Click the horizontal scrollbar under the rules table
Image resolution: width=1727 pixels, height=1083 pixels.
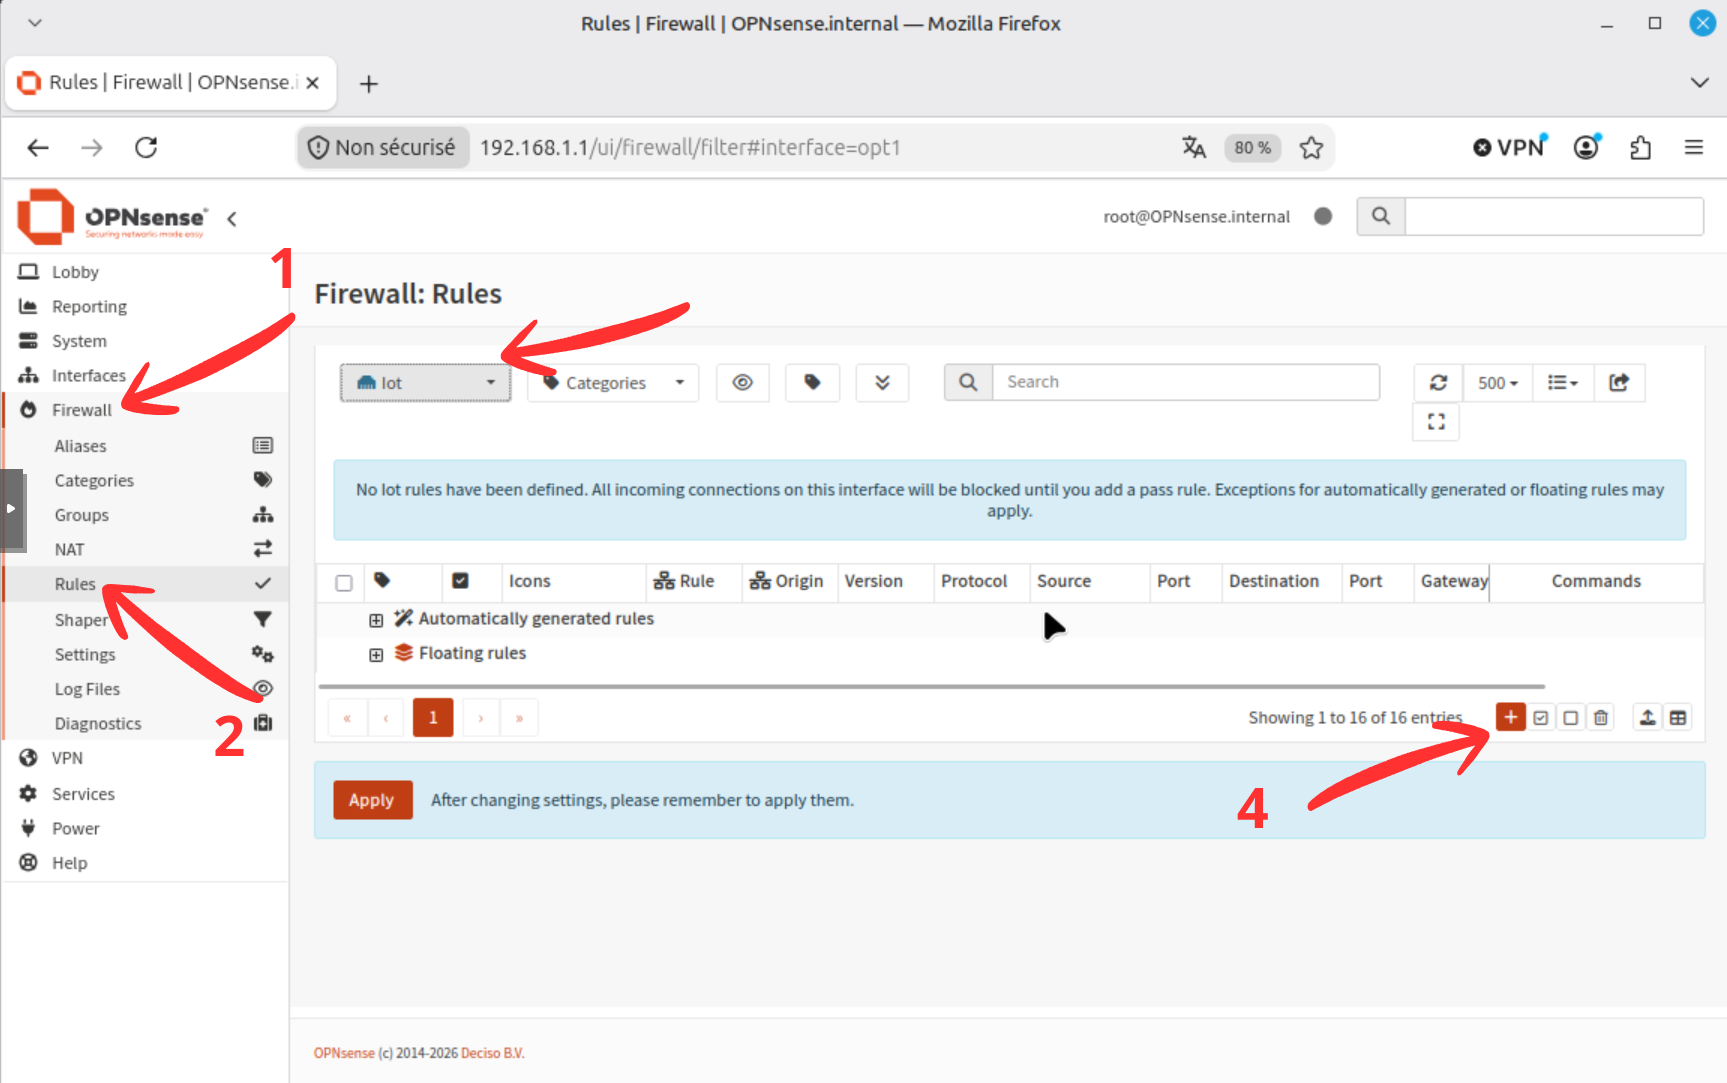932,687
